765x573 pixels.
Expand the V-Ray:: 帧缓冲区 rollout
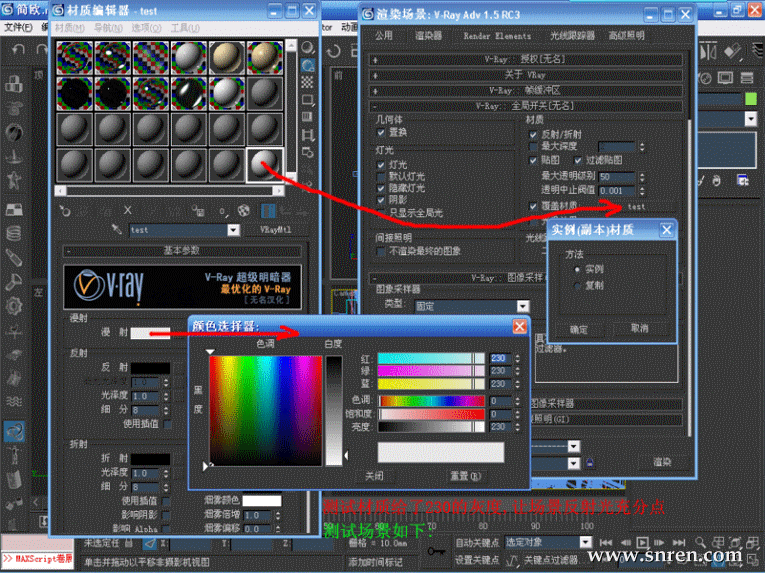524,91
